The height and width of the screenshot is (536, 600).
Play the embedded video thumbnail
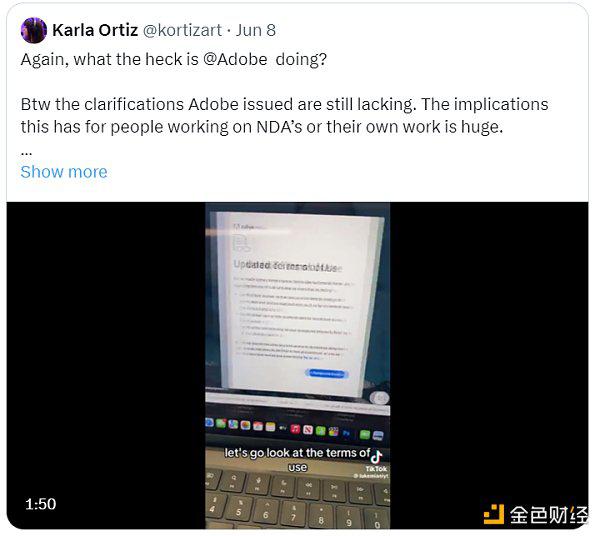tap(297, 365)
